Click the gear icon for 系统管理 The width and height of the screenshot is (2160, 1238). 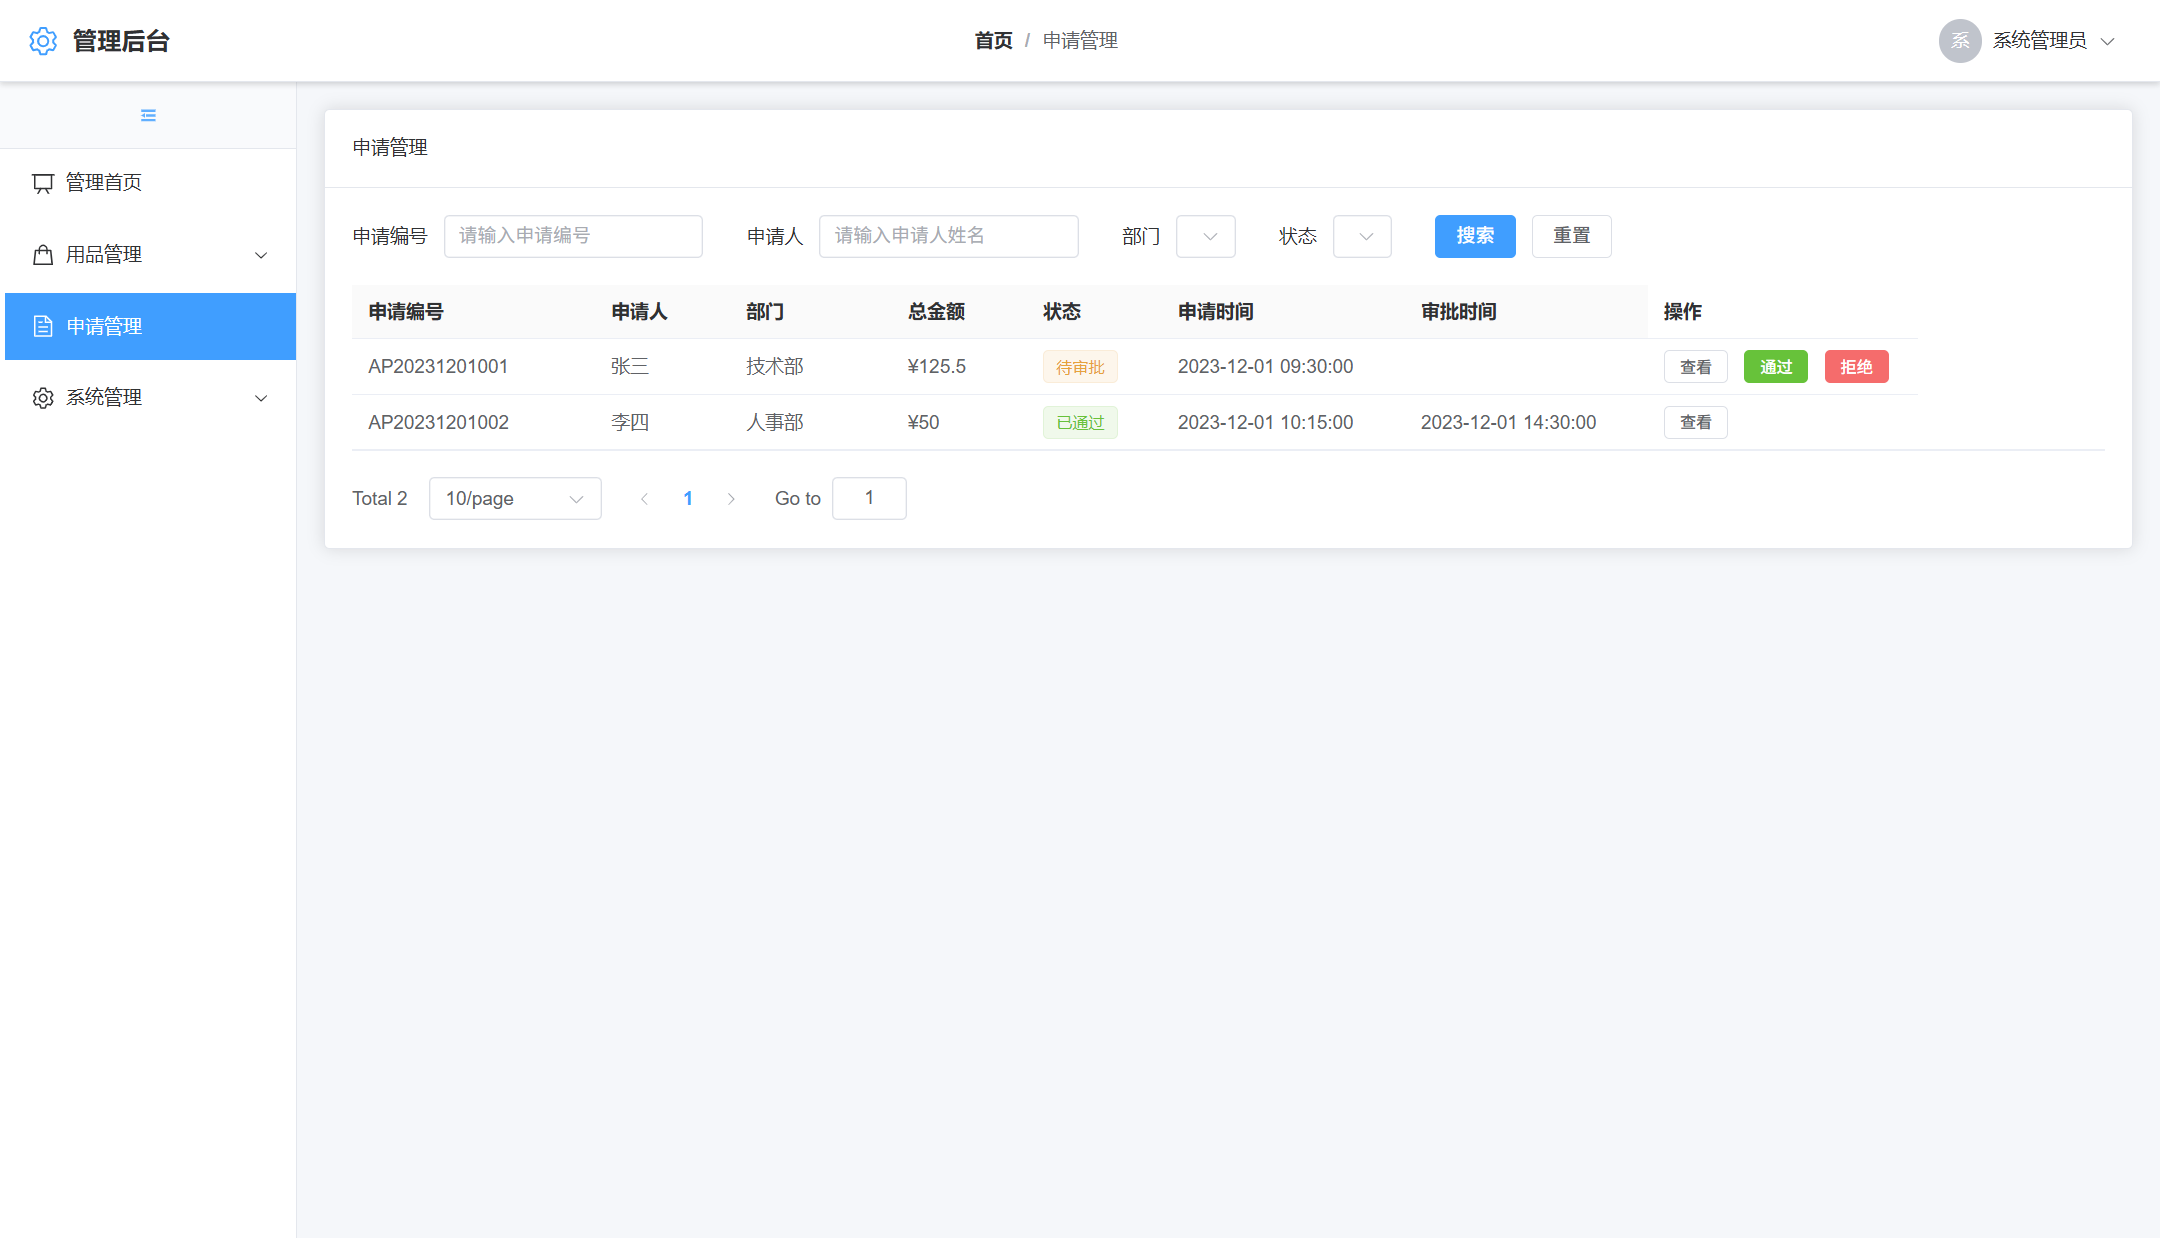pos(43,398)
